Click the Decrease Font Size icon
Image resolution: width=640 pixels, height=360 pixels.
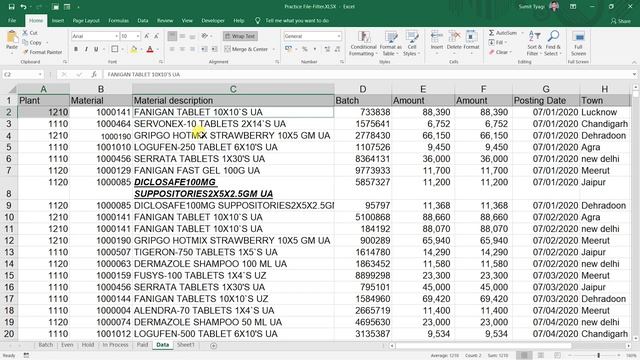click(156, 36)
